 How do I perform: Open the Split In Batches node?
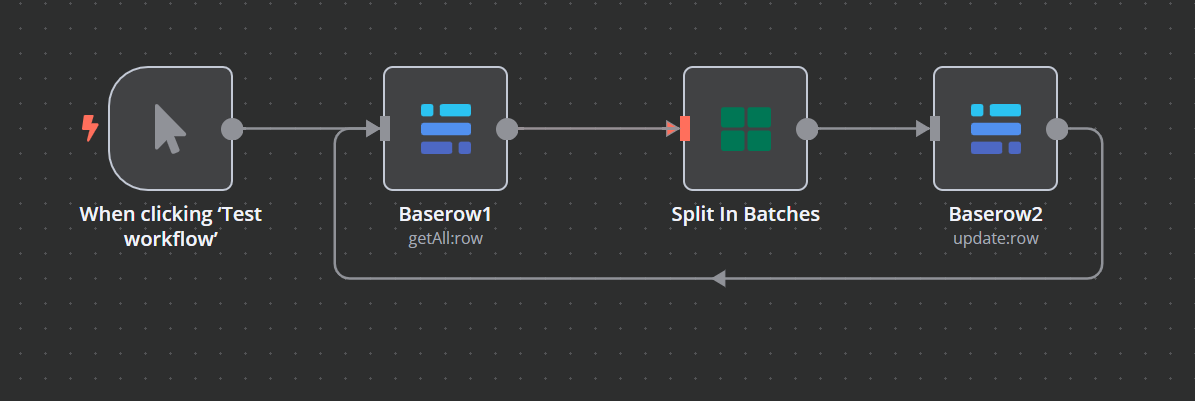coord(745,129)
